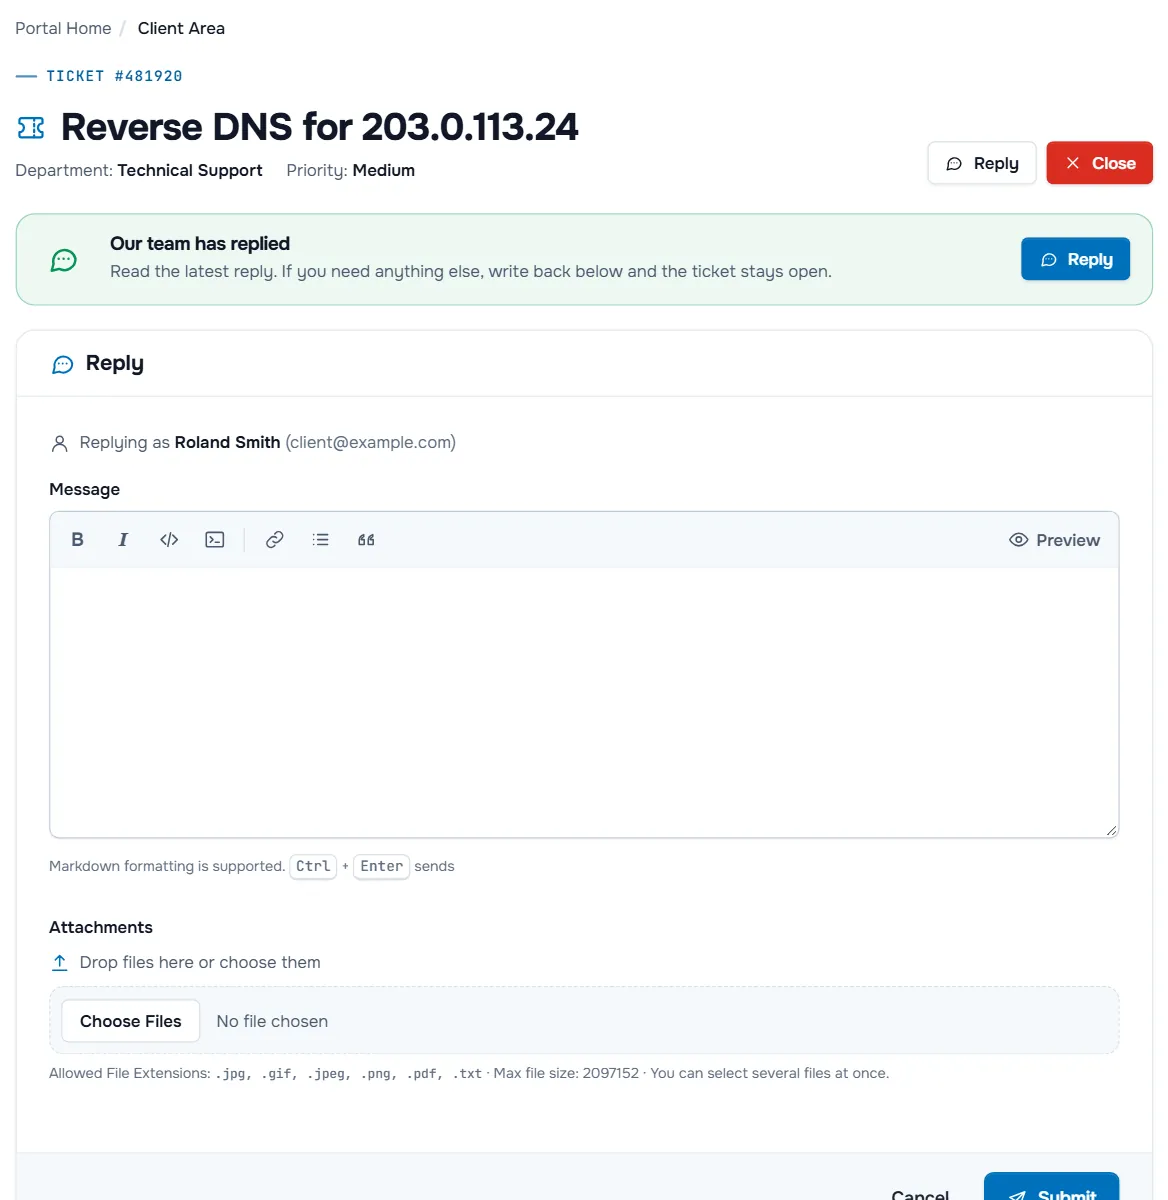Focus the Message text area
This screenshot has width=1168, height=1200.
(x=584, y=702)
